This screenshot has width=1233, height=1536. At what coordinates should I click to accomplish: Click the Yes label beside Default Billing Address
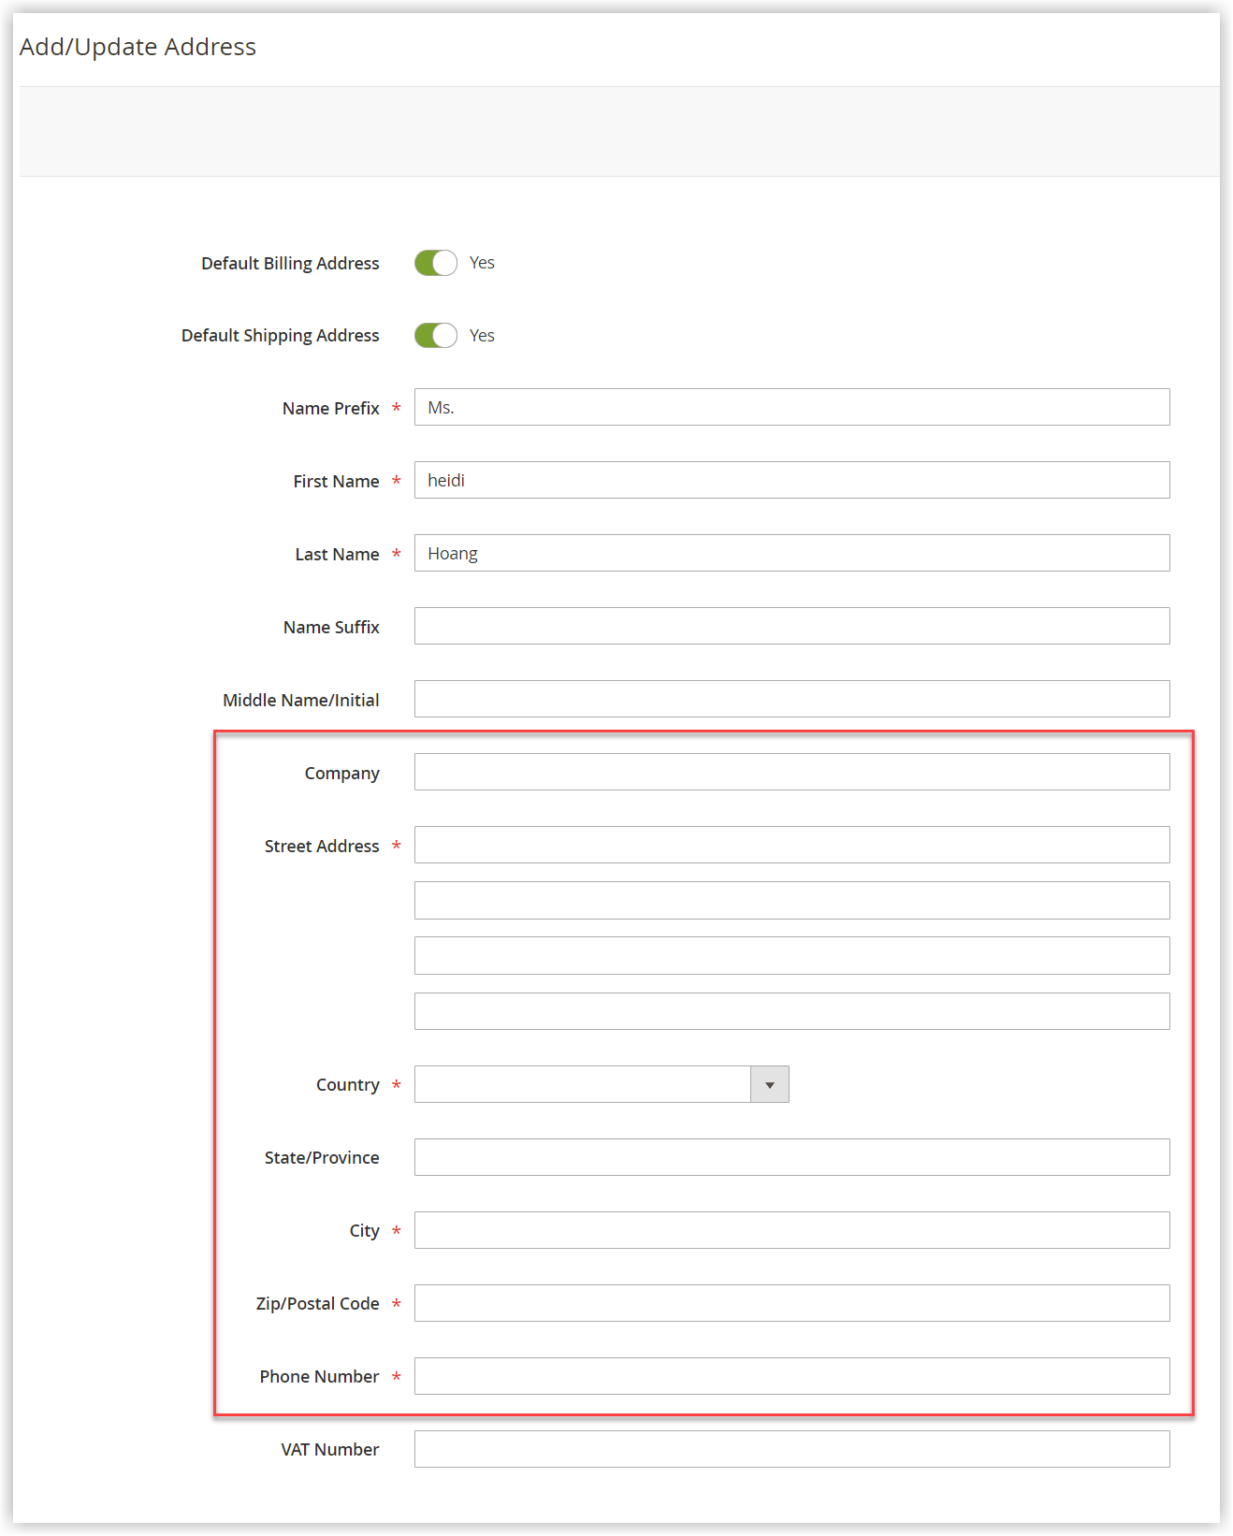click(482, 263)
